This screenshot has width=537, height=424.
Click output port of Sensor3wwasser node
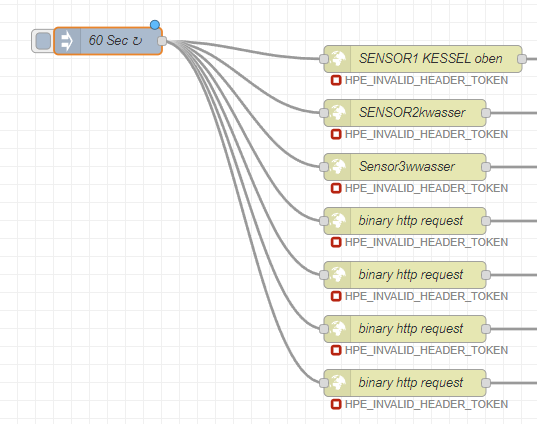(486, 167)
